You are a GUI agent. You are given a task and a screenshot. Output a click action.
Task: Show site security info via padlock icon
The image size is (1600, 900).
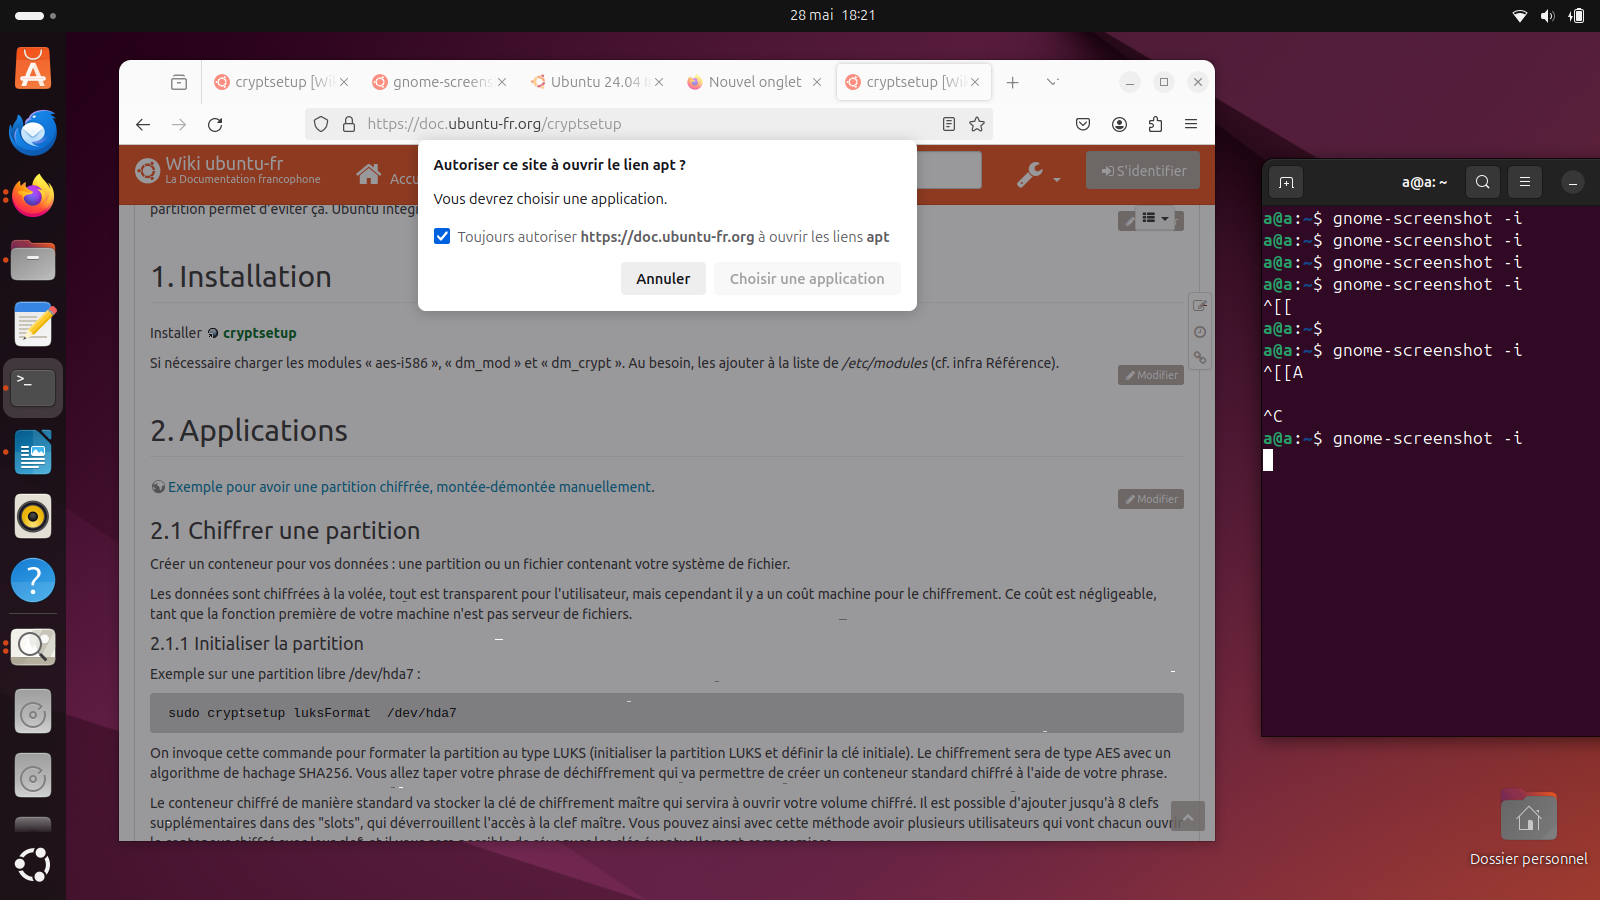coord(349,124)
